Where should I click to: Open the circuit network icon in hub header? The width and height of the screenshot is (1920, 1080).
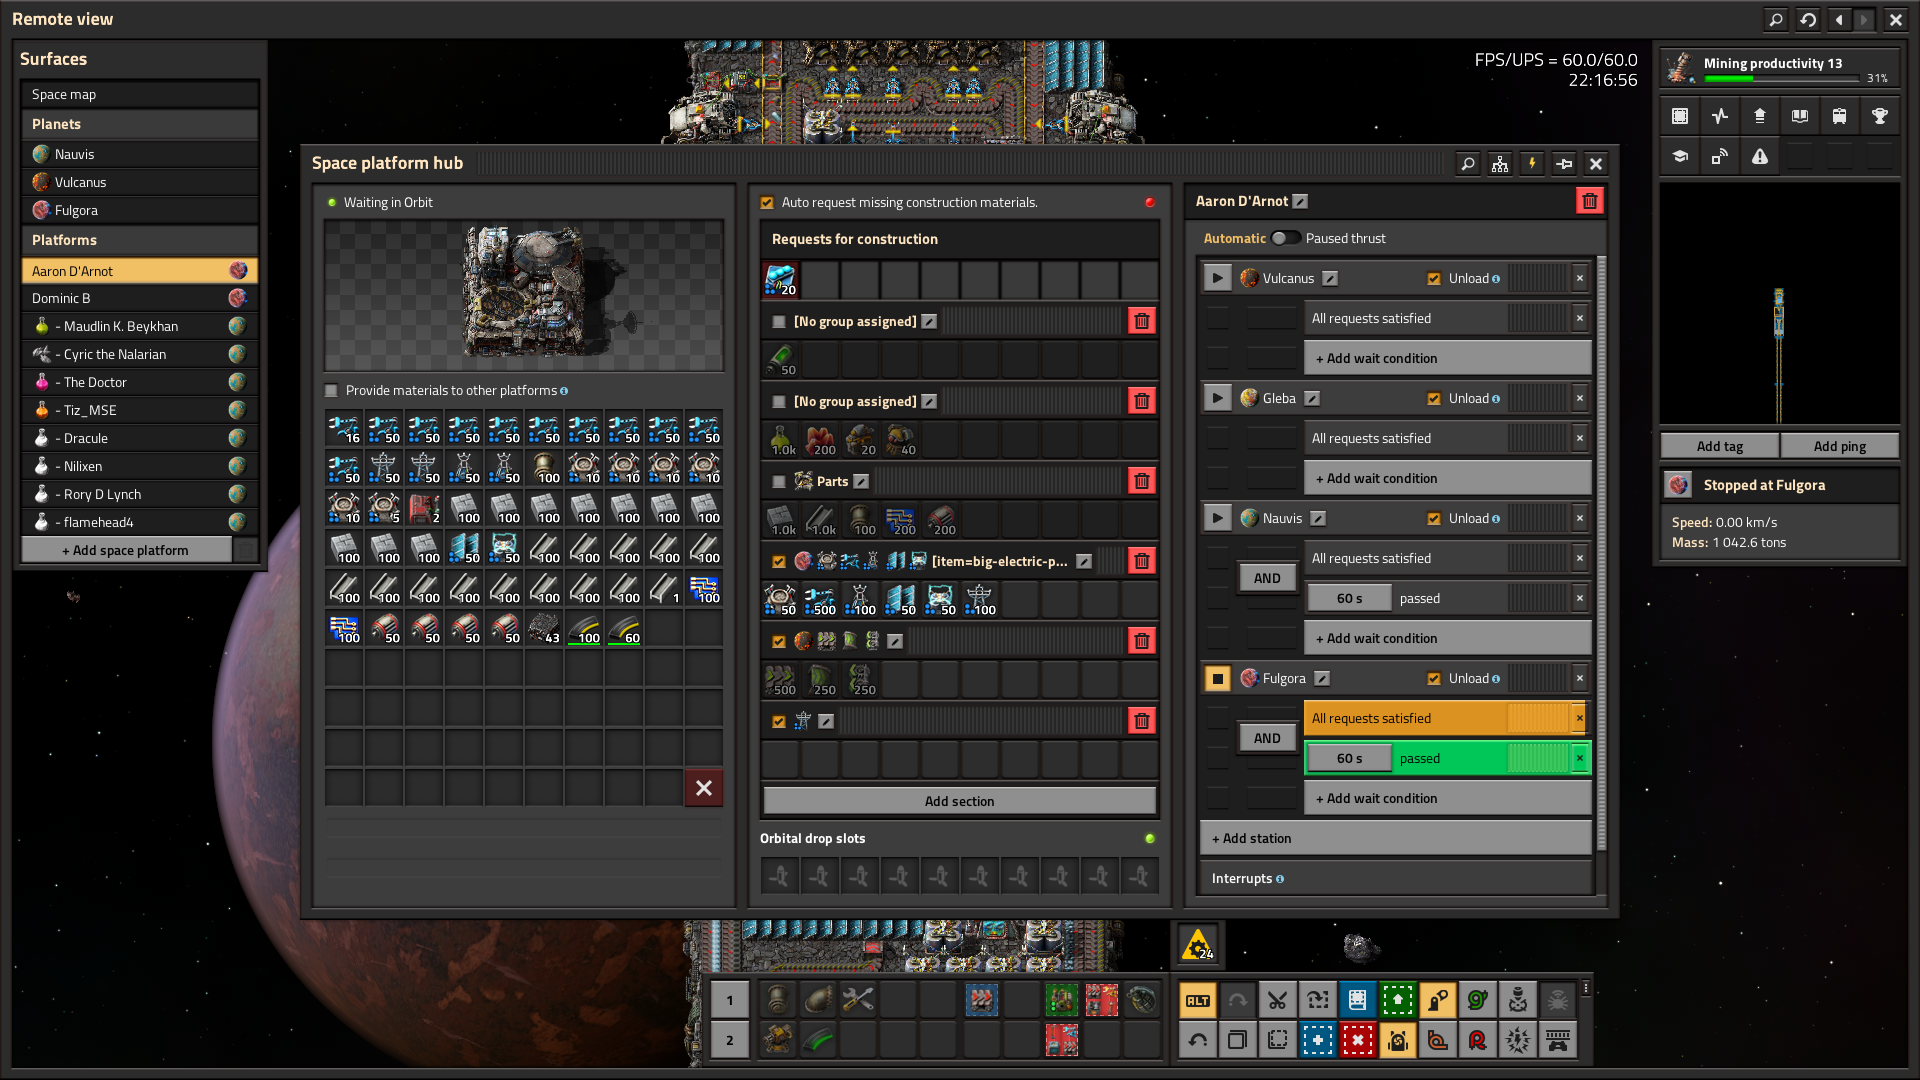(1500, 164)
